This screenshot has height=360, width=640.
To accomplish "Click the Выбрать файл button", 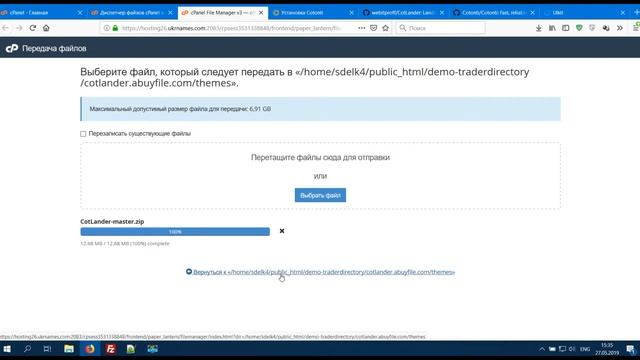I will click(320, 195).
